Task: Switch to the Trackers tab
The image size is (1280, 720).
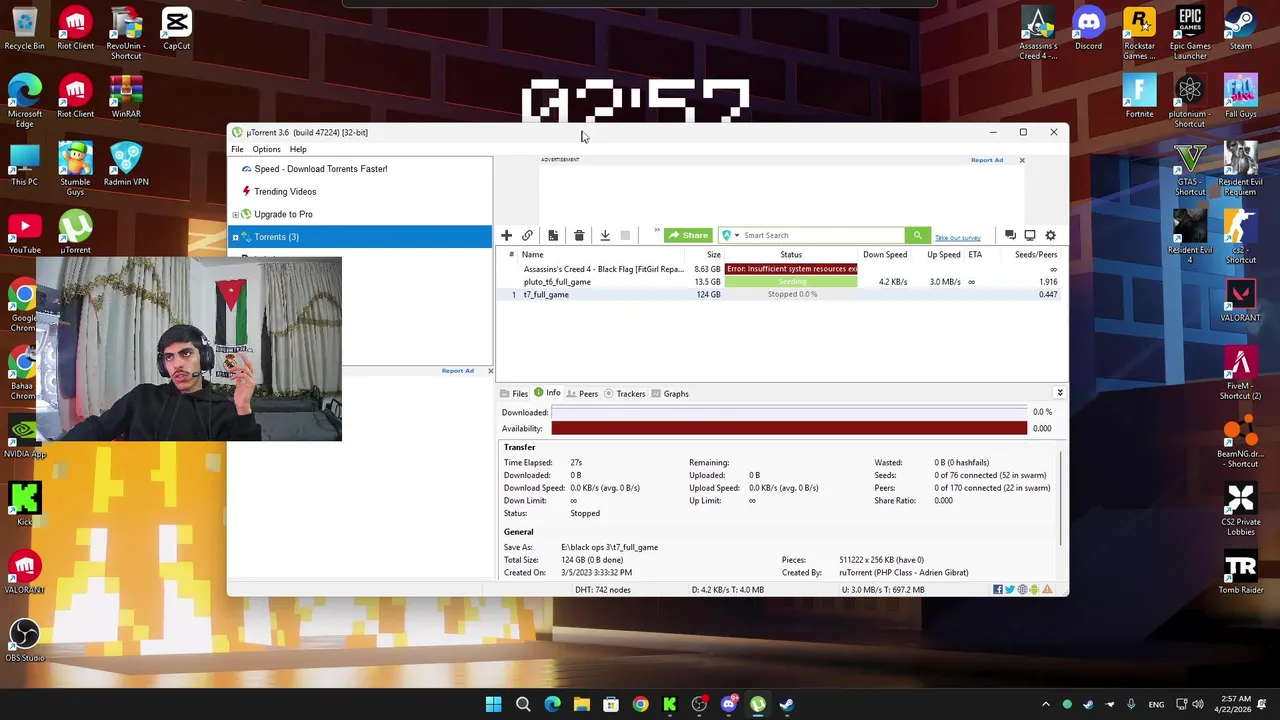Action: [624, 394]
